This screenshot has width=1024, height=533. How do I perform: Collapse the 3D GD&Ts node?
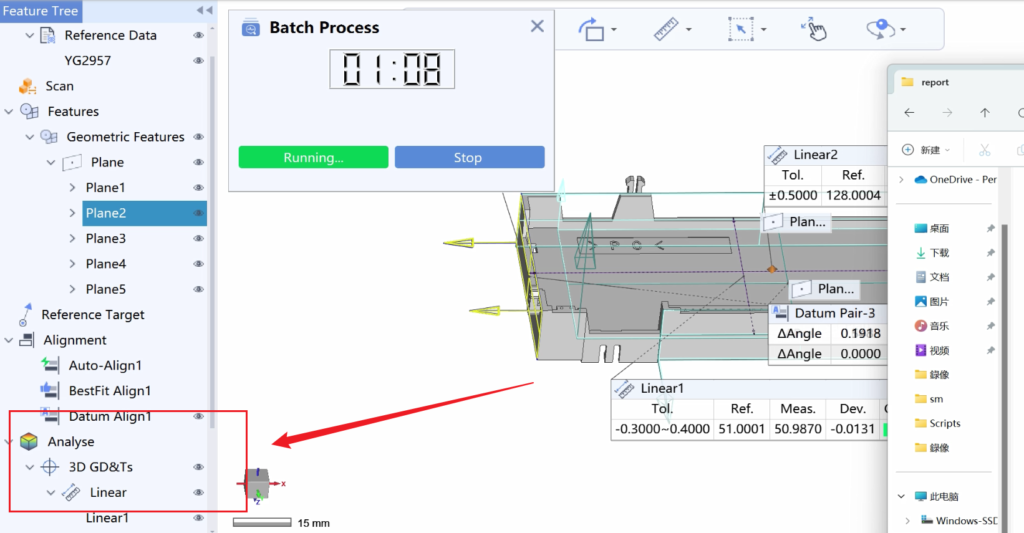tap(29, 467)
